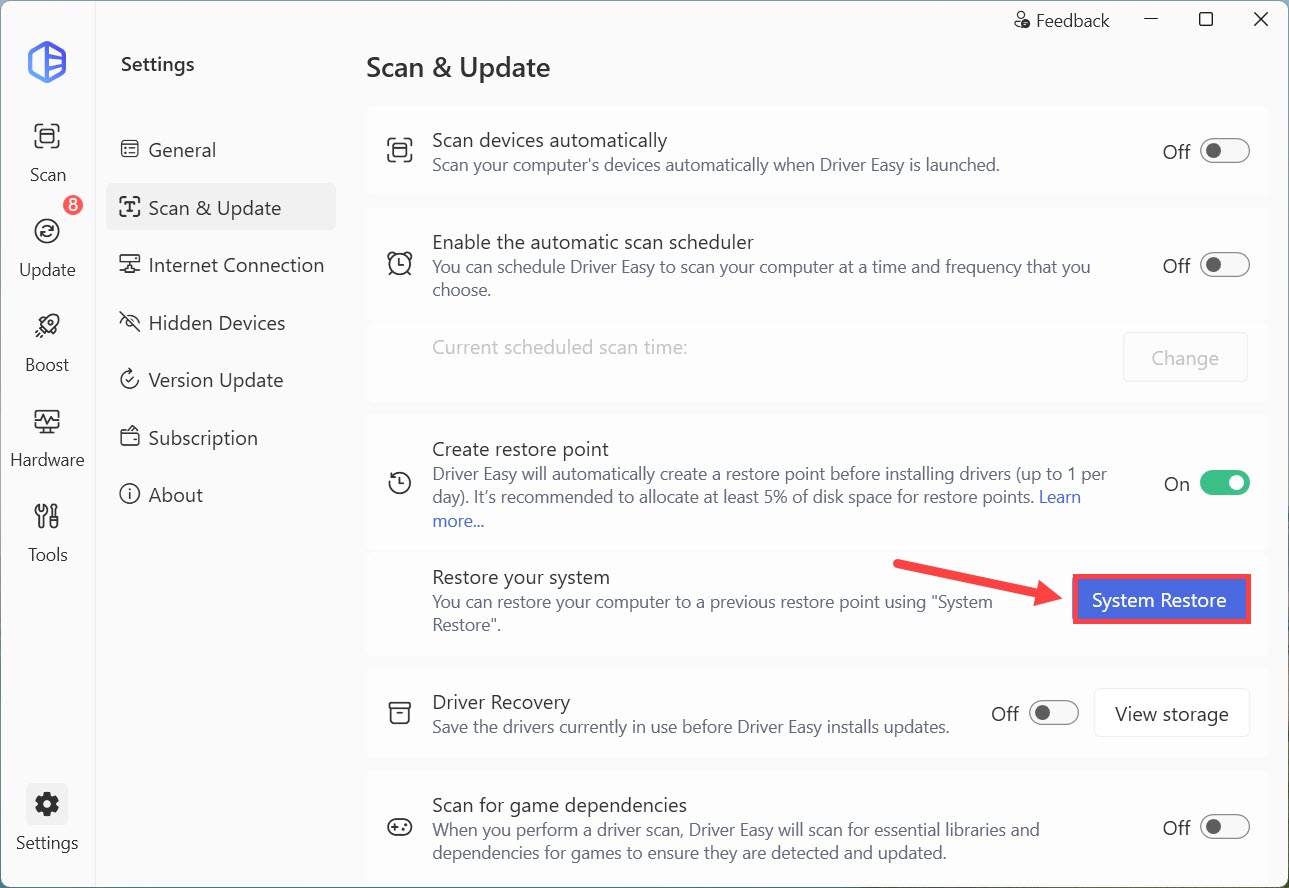Enable the Driver Recovery toggle
The image size is (1289, 888).
[x=1054, y=713]
